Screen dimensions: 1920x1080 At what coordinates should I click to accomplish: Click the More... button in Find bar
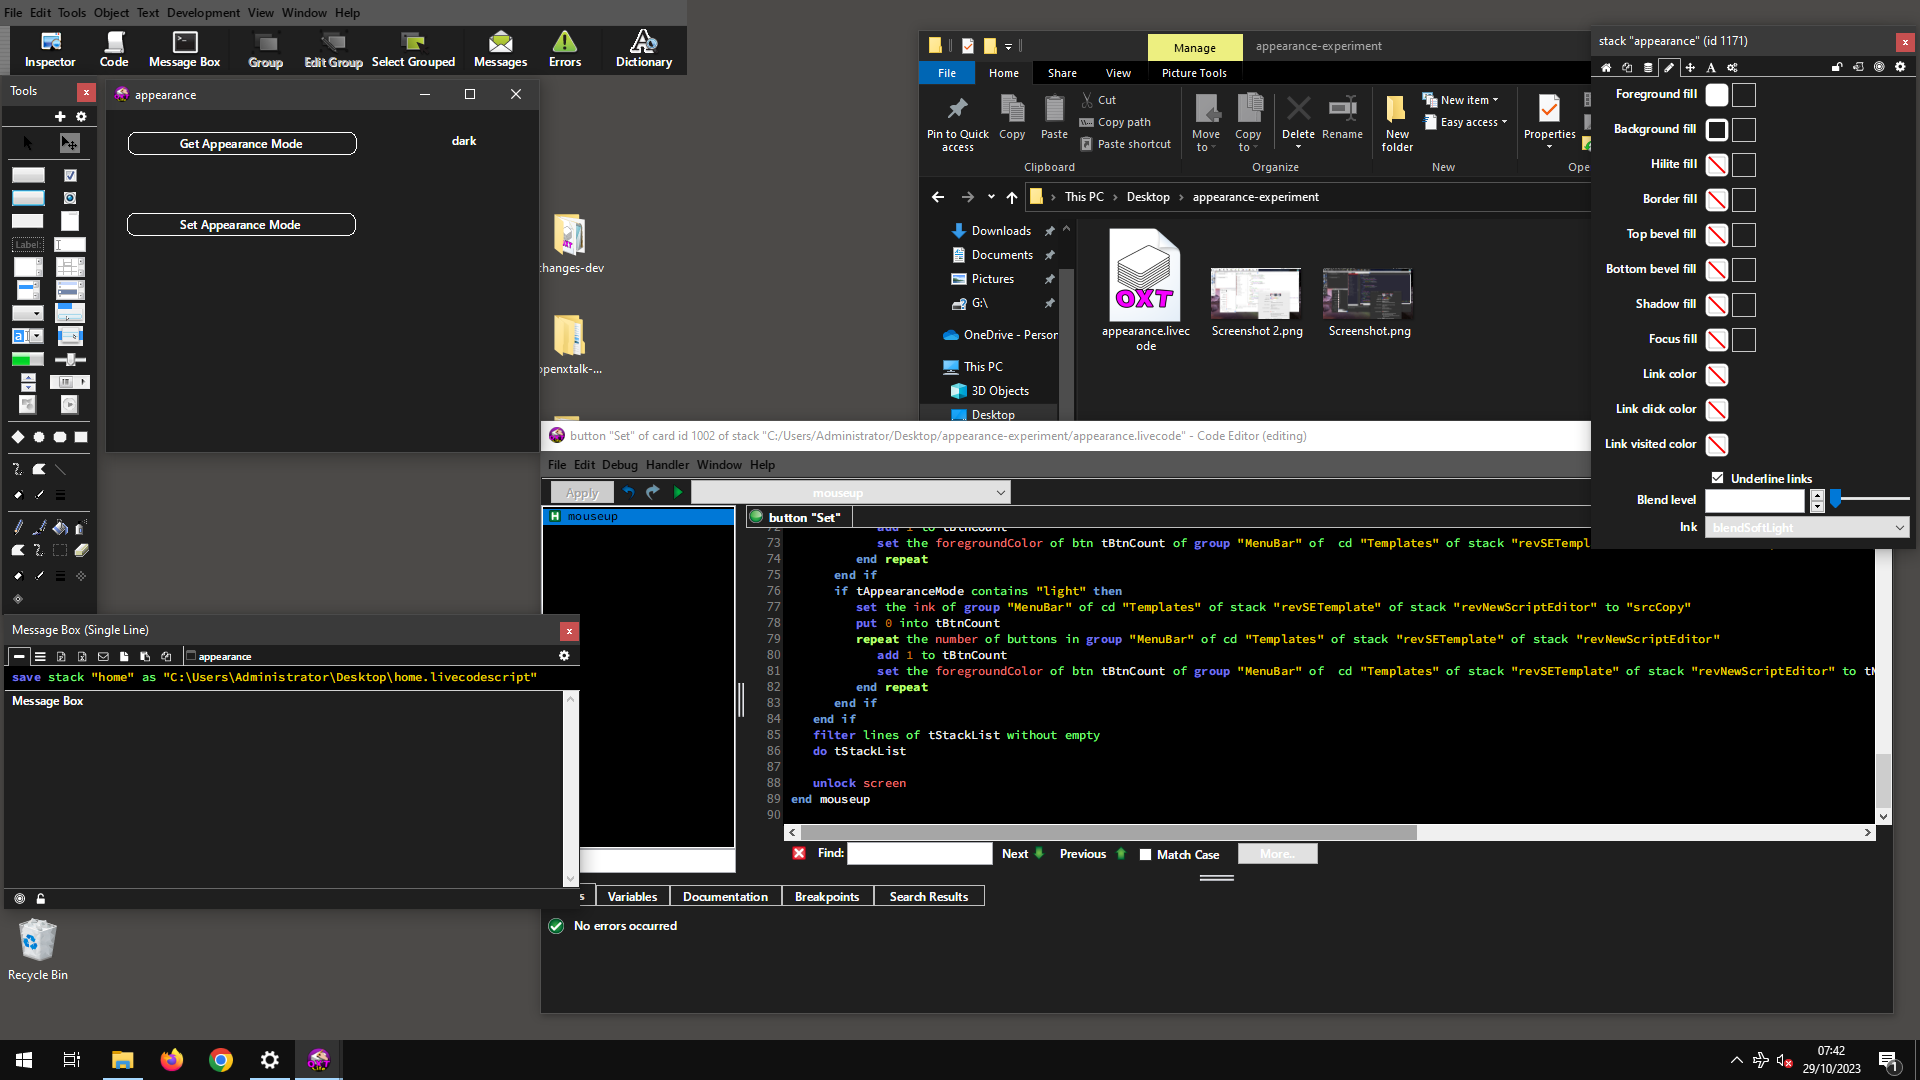tap(1277, 854)
